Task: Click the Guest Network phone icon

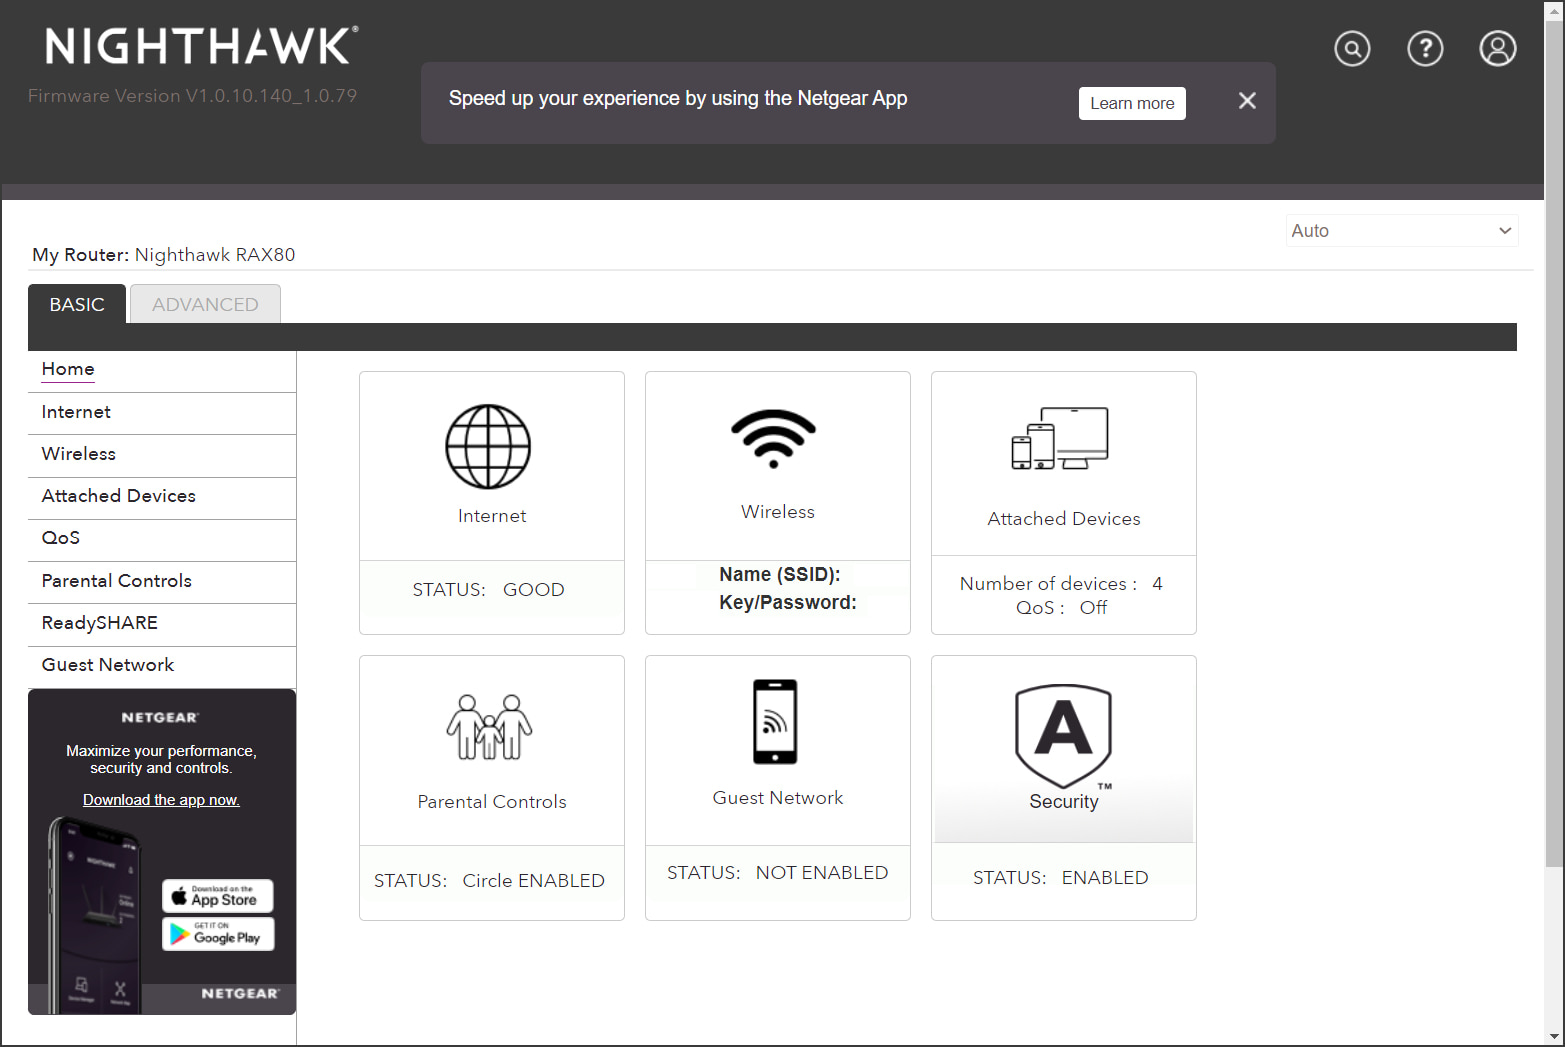Action: click(x=775, y=721)
